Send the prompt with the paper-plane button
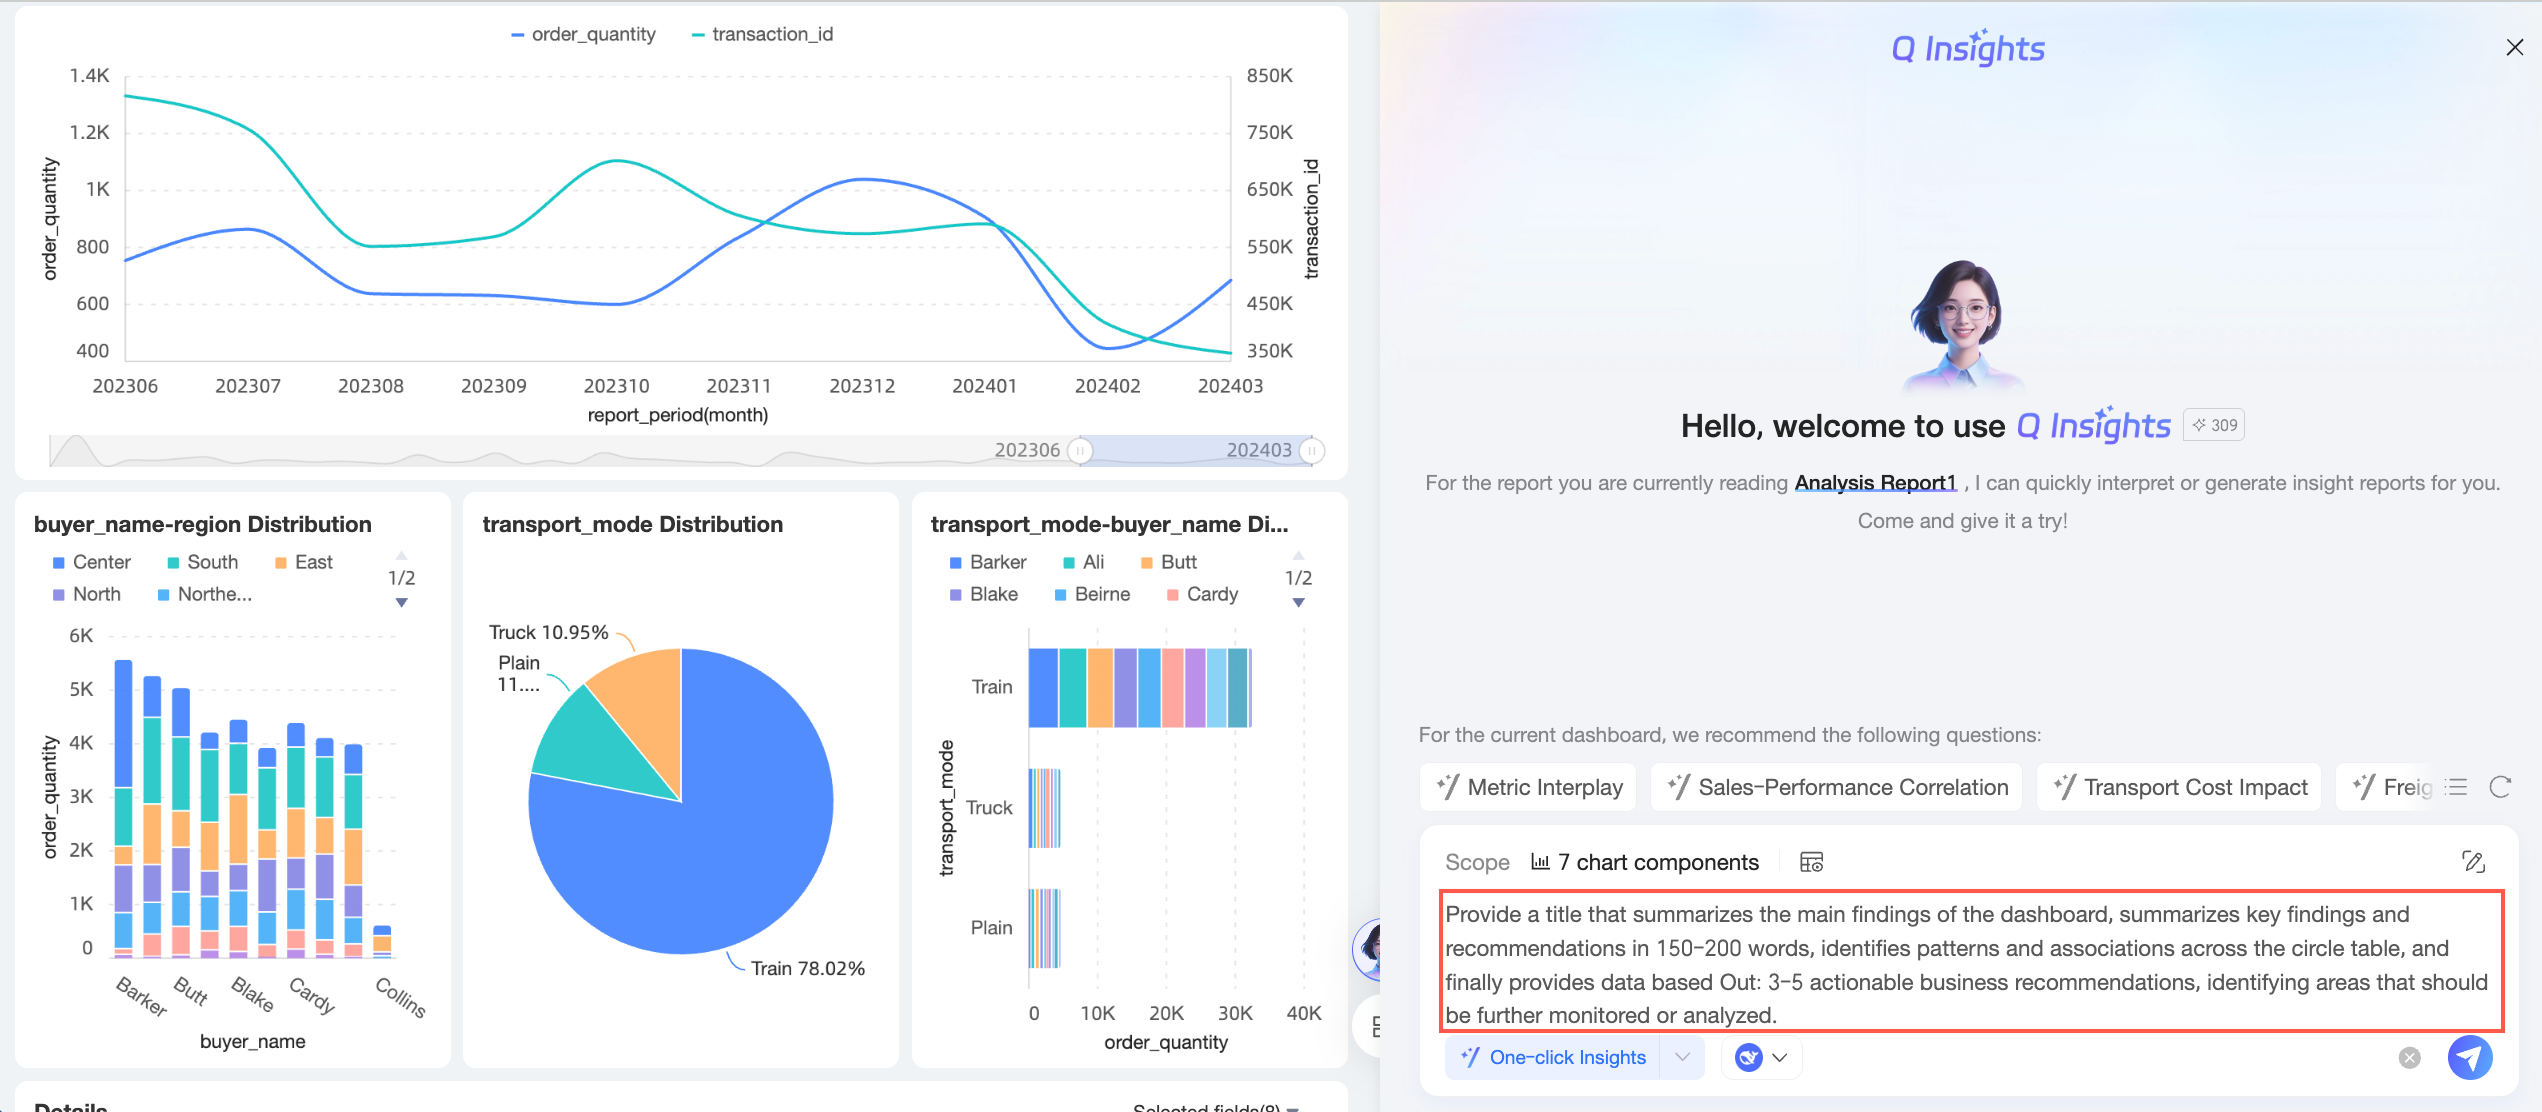The height and width of the screenshot is (1112, 2542). 2469,1057
